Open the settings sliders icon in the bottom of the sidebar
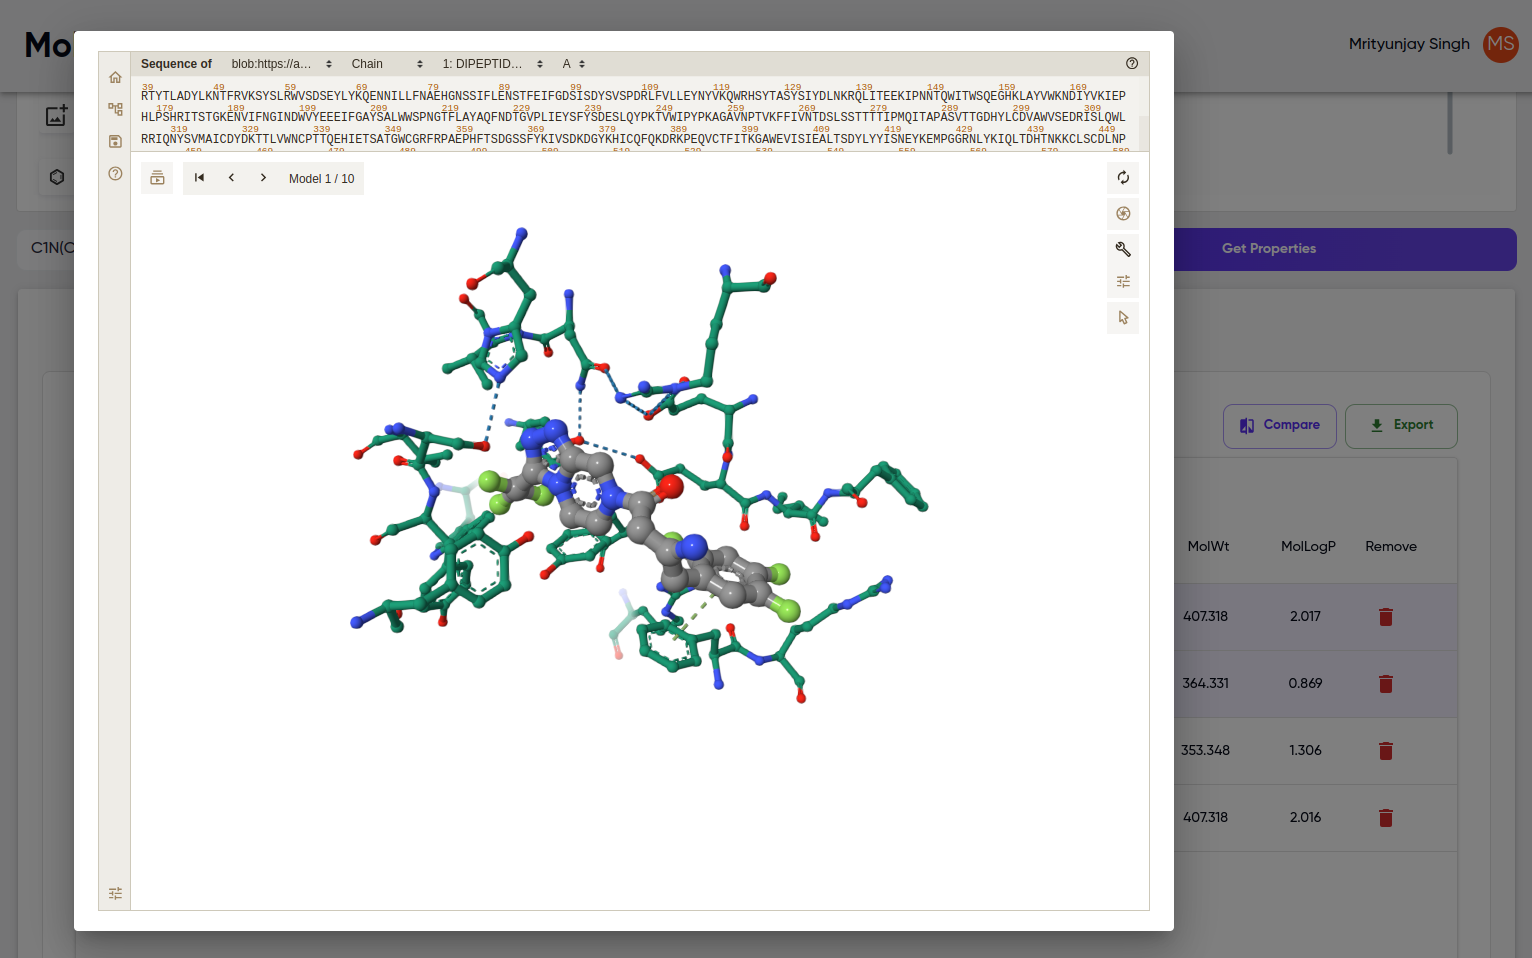 click(x=115, y=894)
